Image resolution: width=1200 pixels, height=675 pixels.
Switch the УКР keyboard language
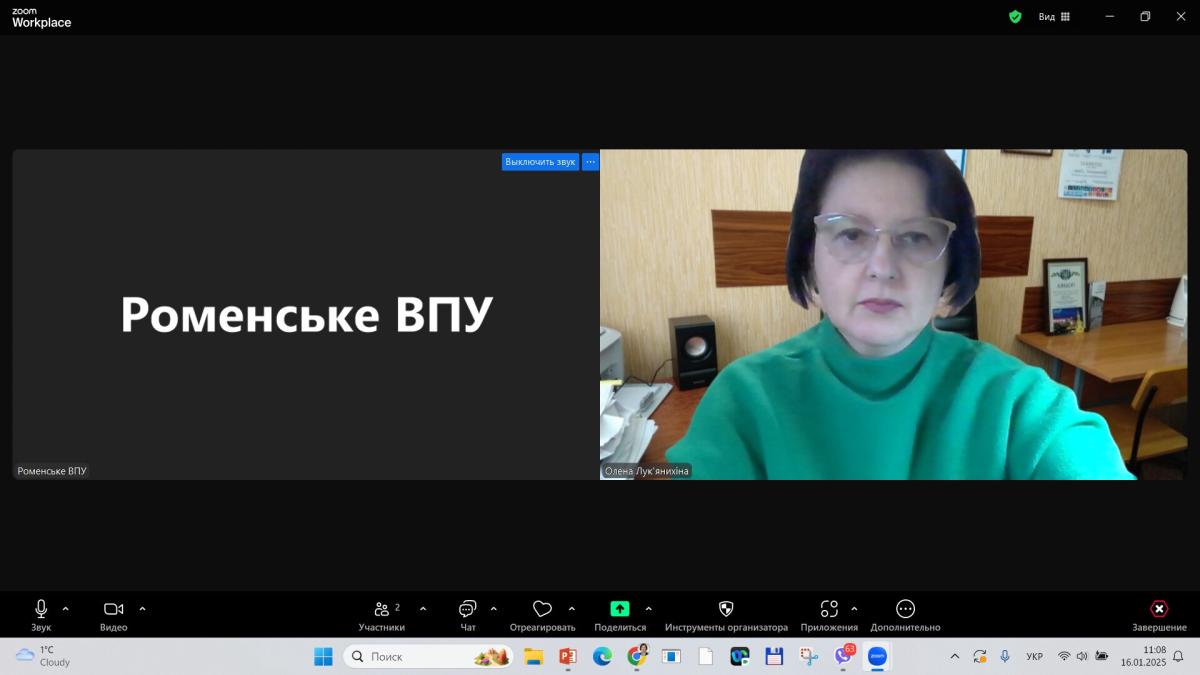coord(1035,657)
